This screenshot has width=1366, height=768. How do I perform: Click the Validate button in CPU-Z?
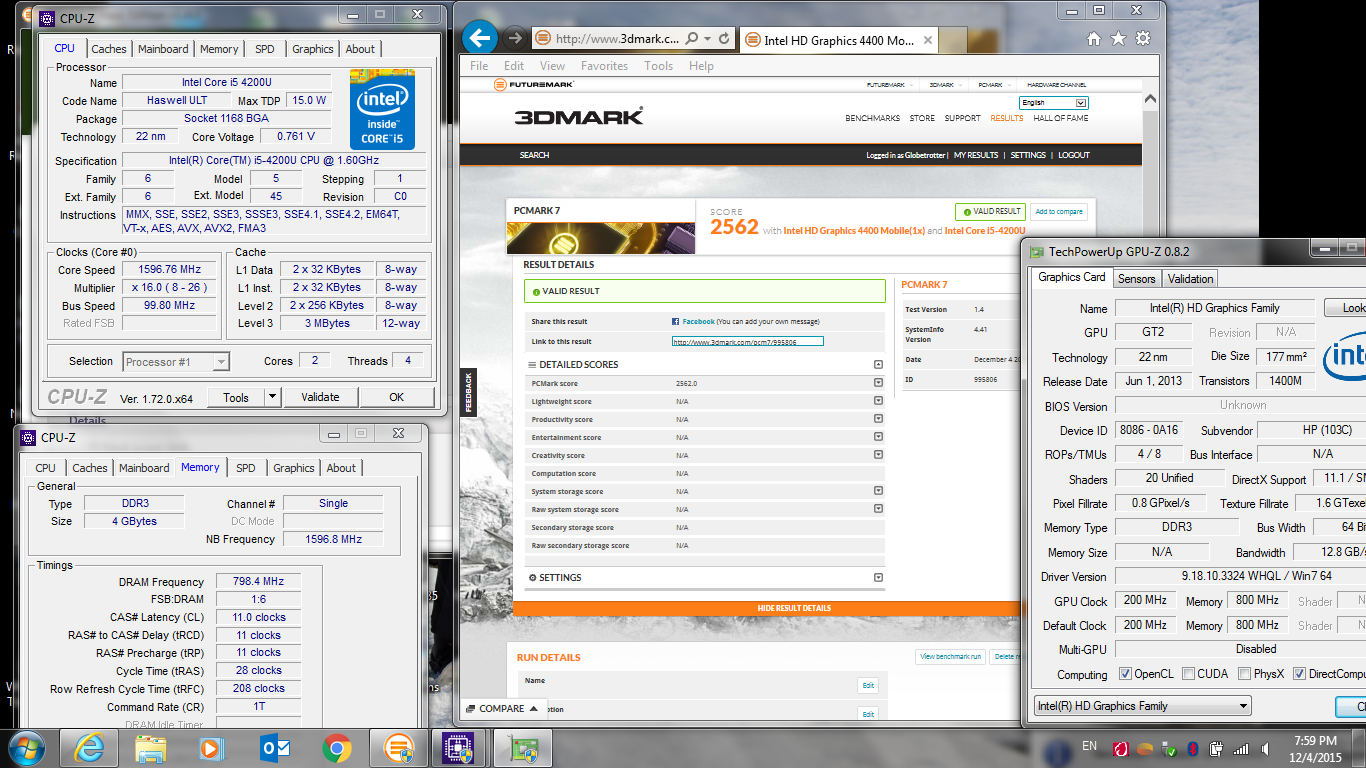320,397
